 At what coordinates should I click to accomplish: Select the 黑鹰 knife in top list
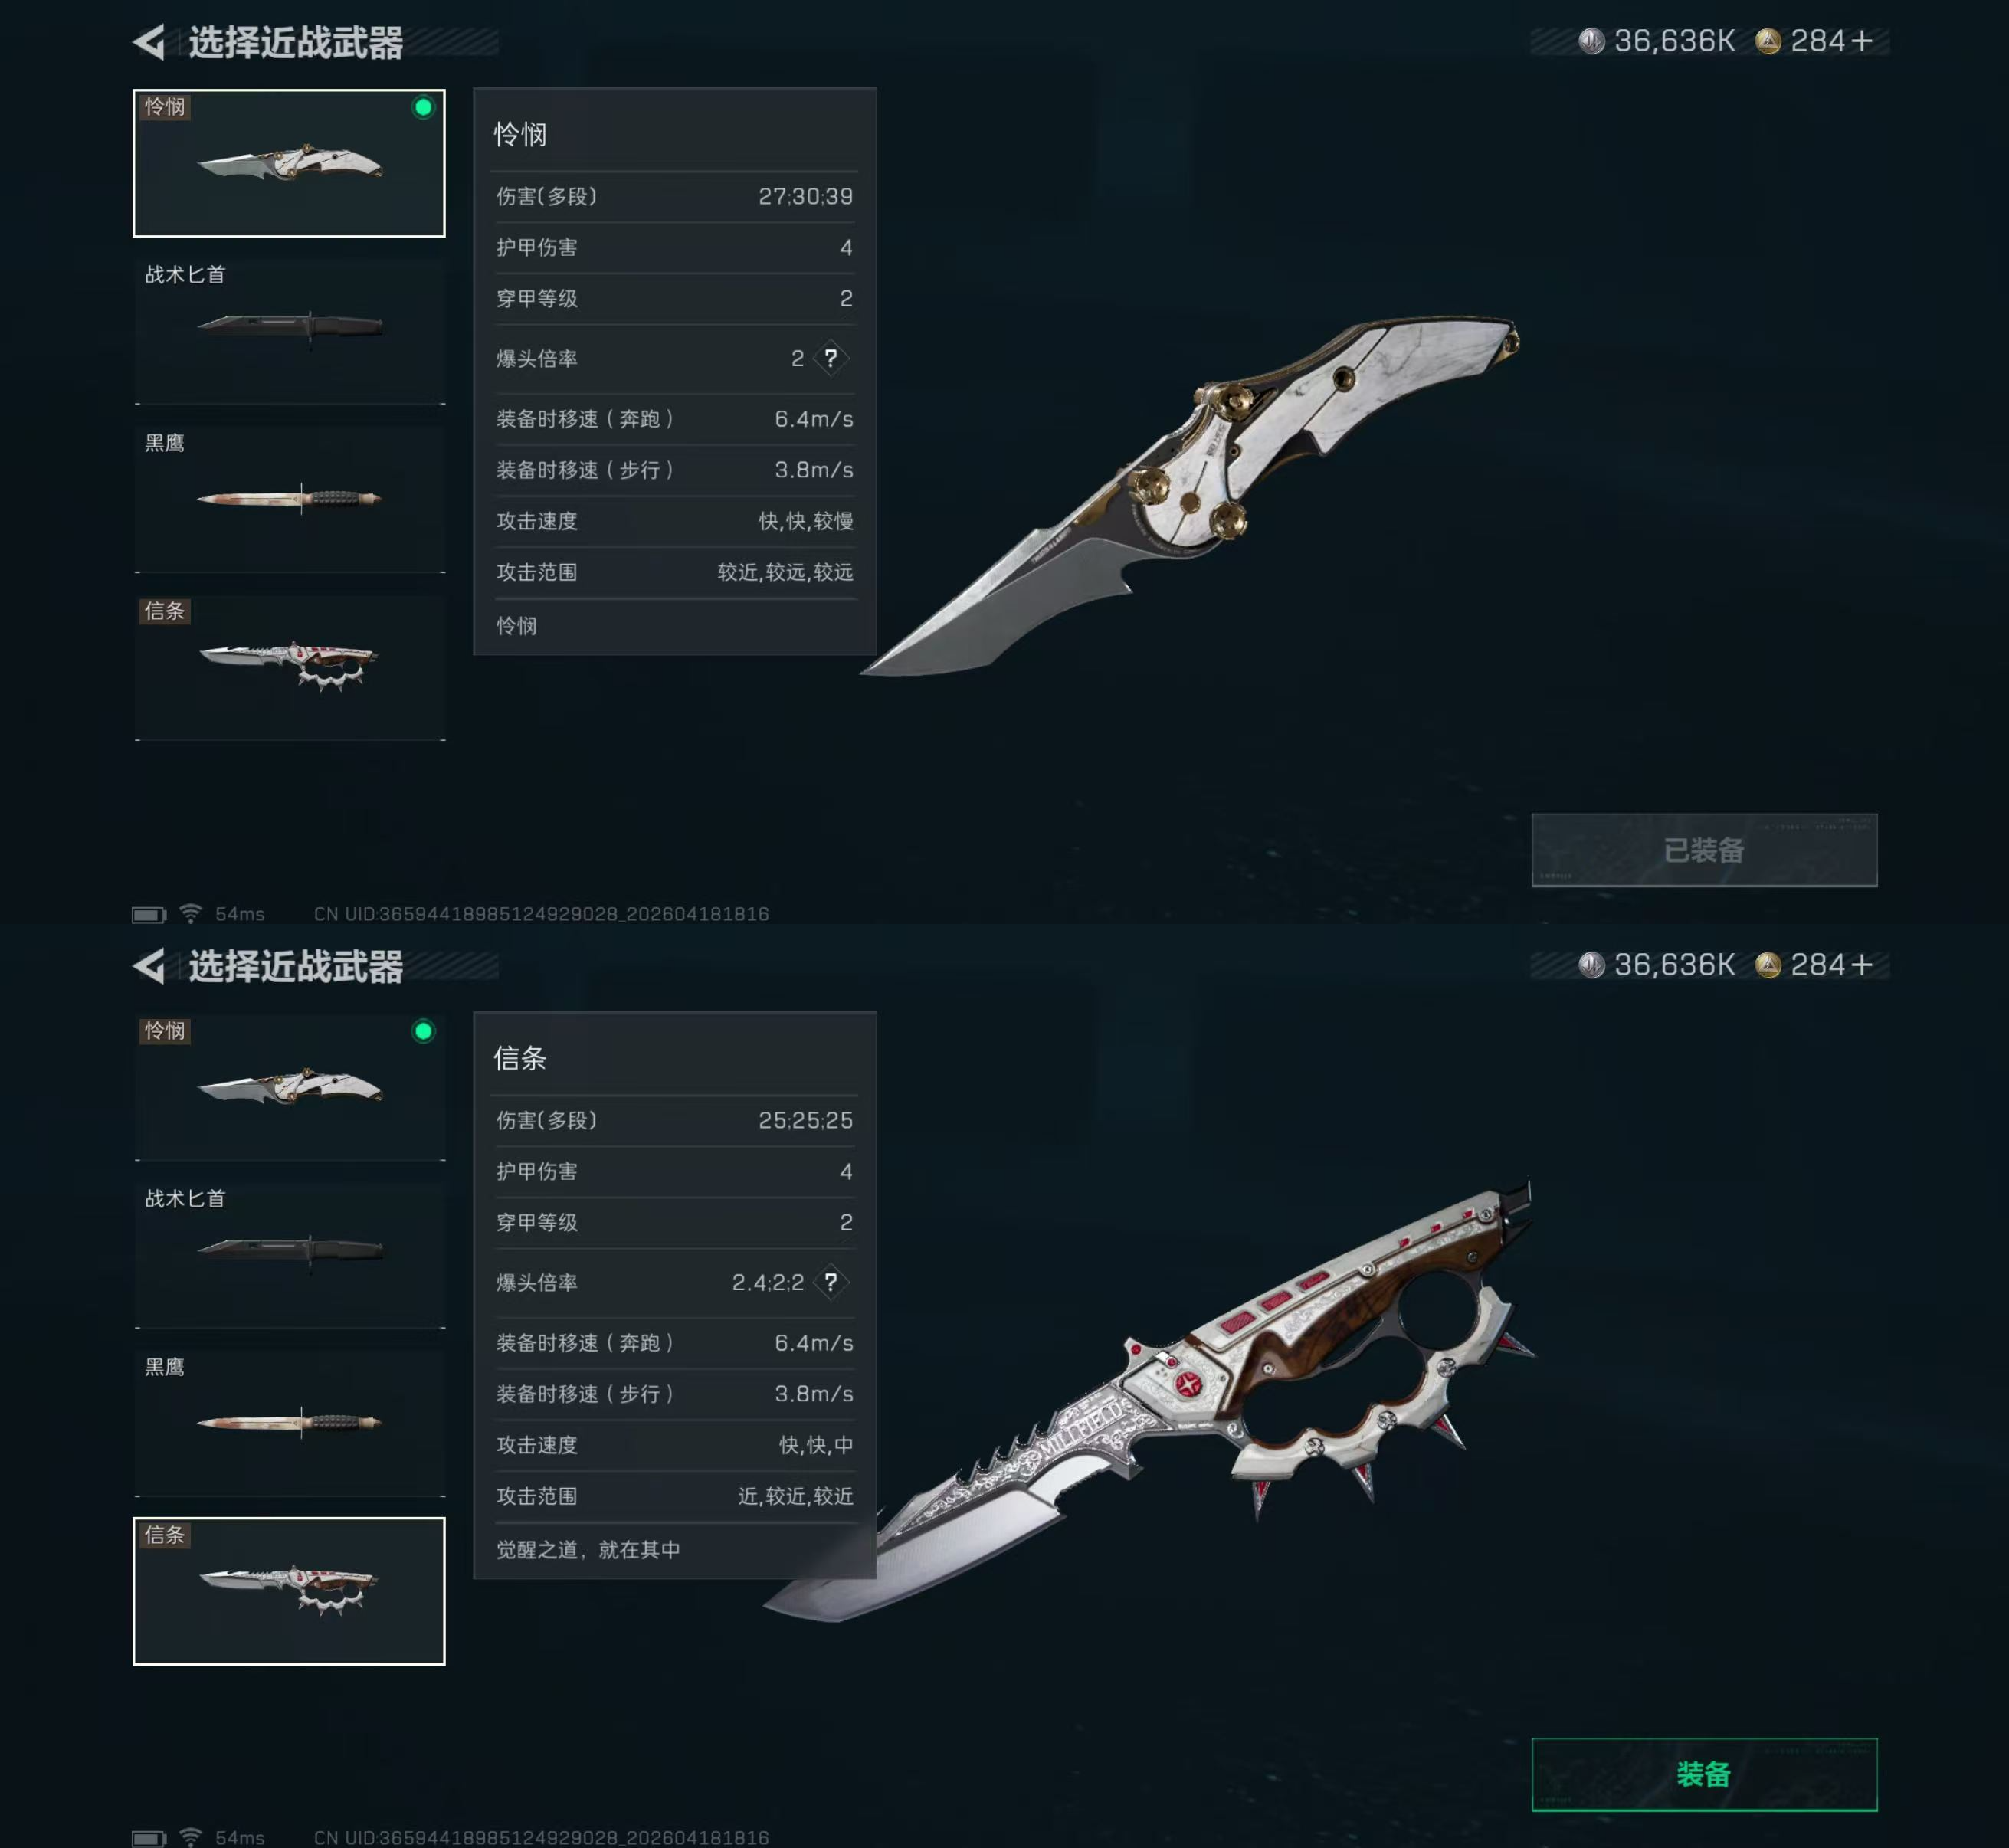click(290, 499)
